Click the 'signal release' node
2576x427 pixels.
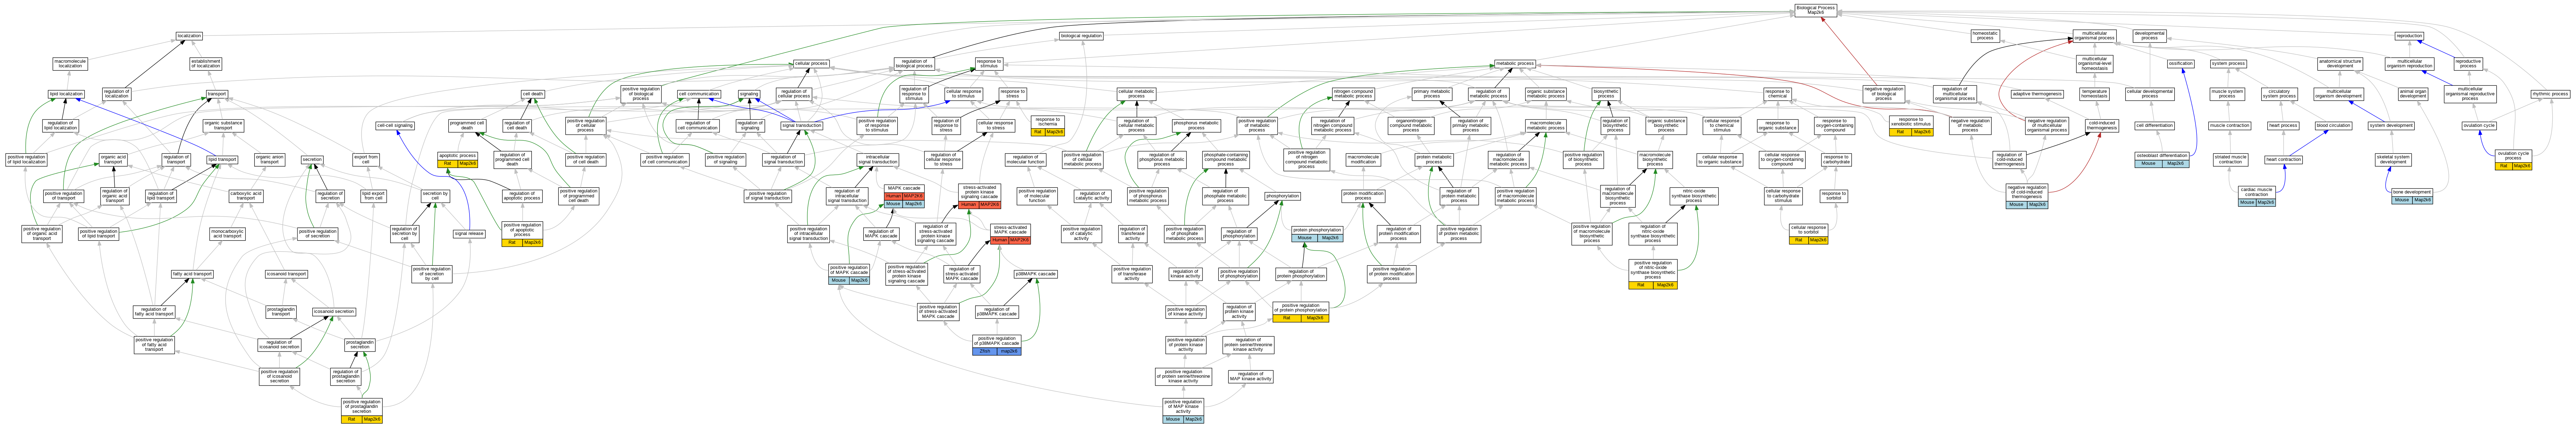coord(469,234)
